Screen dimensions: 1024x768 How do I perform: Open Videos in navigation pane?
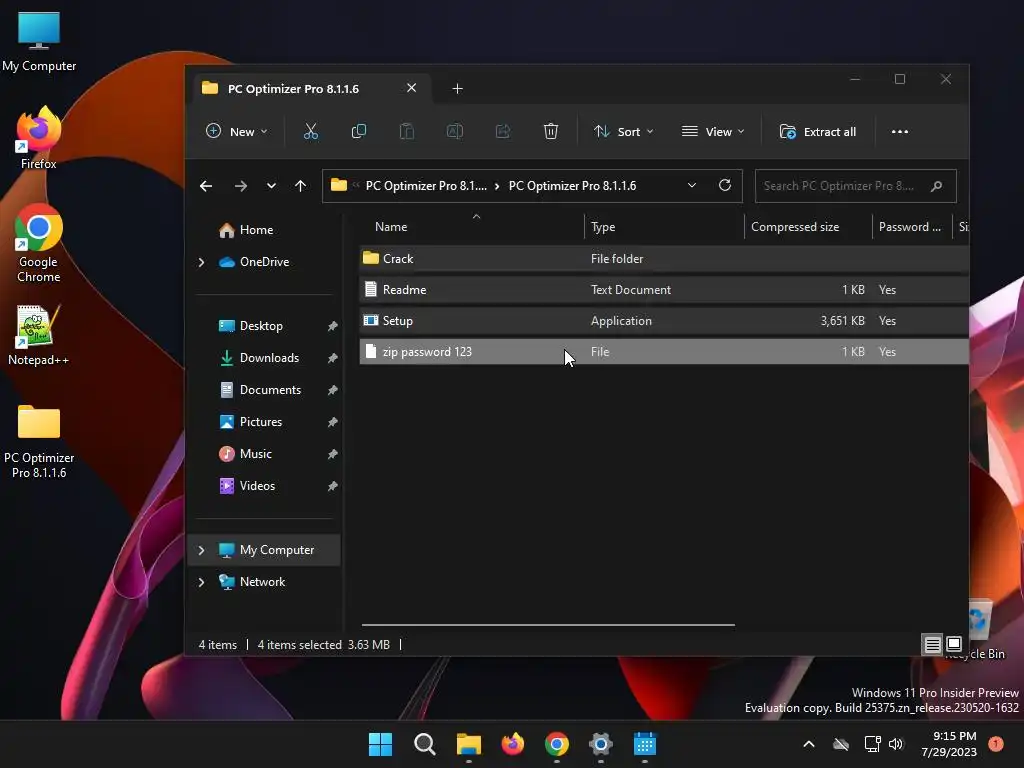257,486
